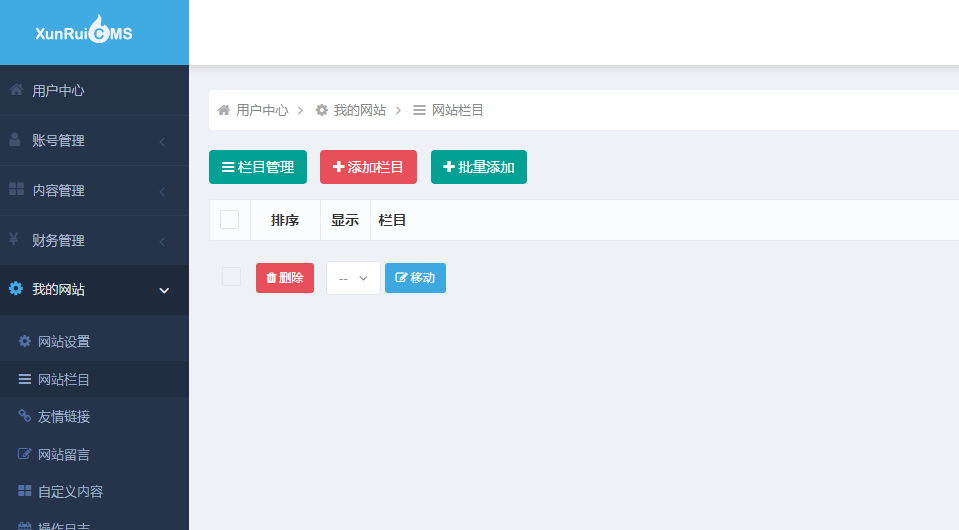Click the 栏目管理 button

point(258,167)
